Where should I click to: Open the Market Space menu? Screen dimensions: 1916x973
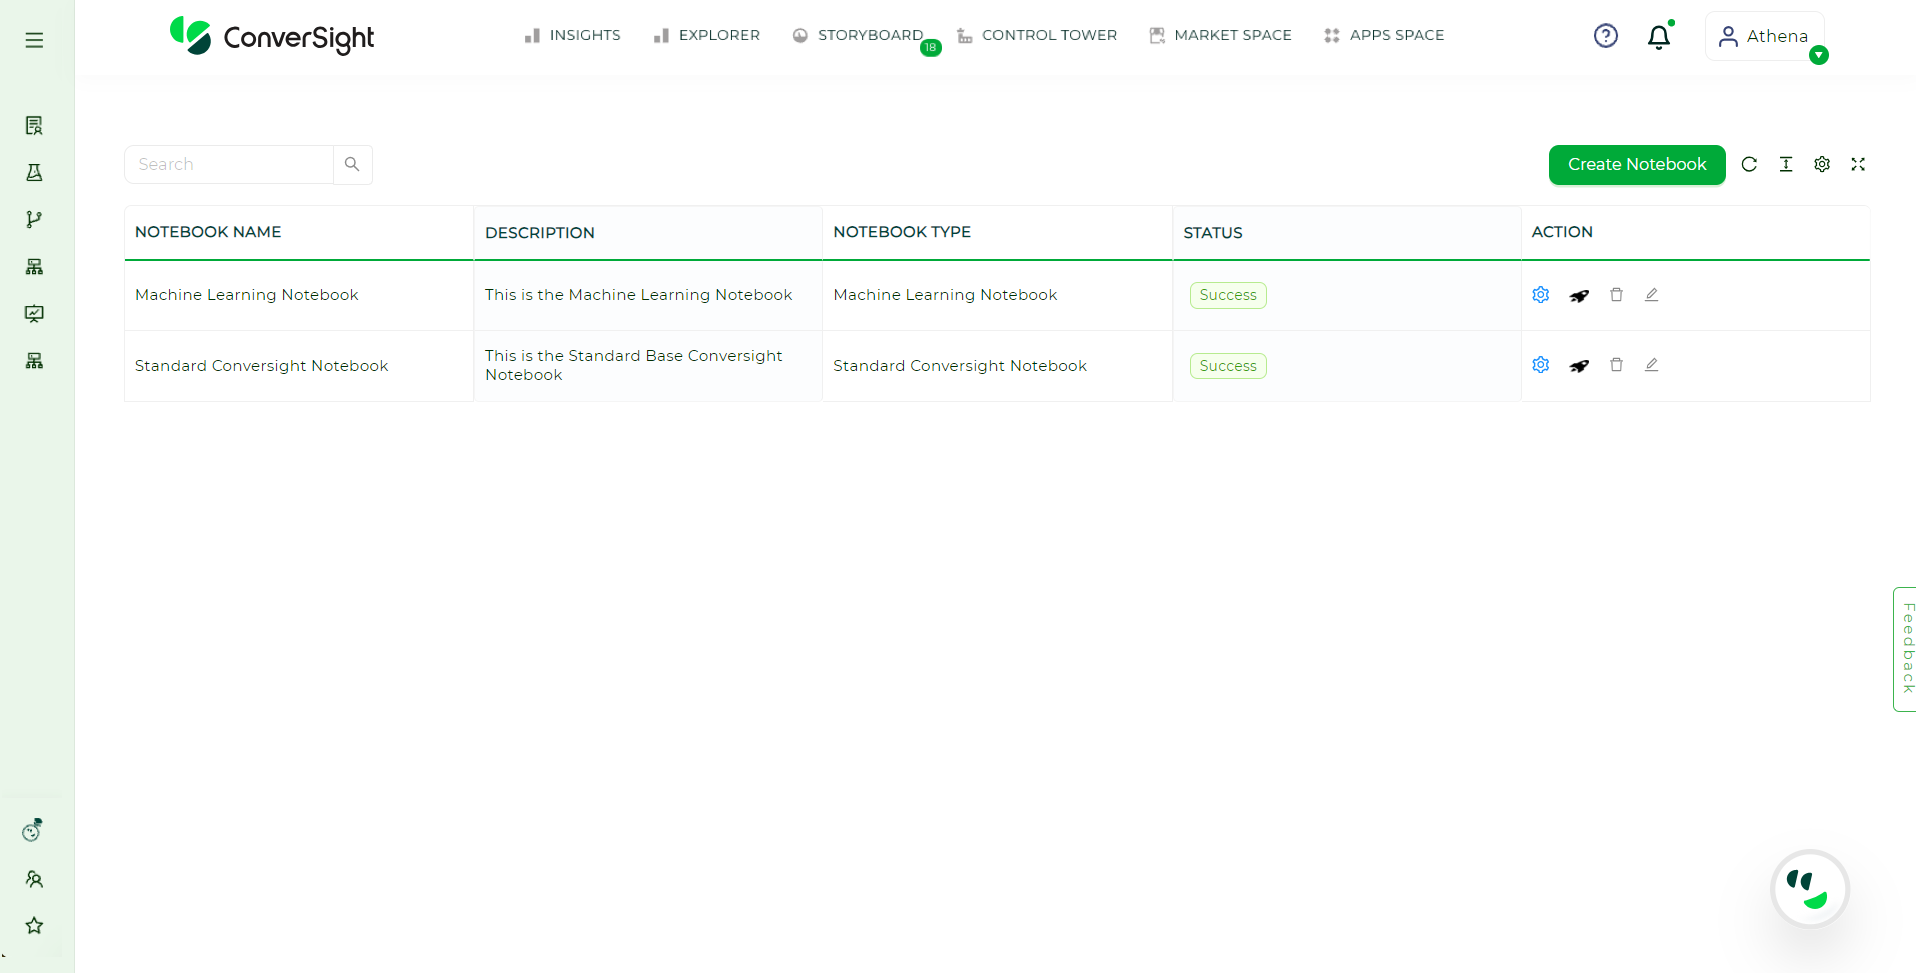pyautogui.click(x=1221, y=35)
